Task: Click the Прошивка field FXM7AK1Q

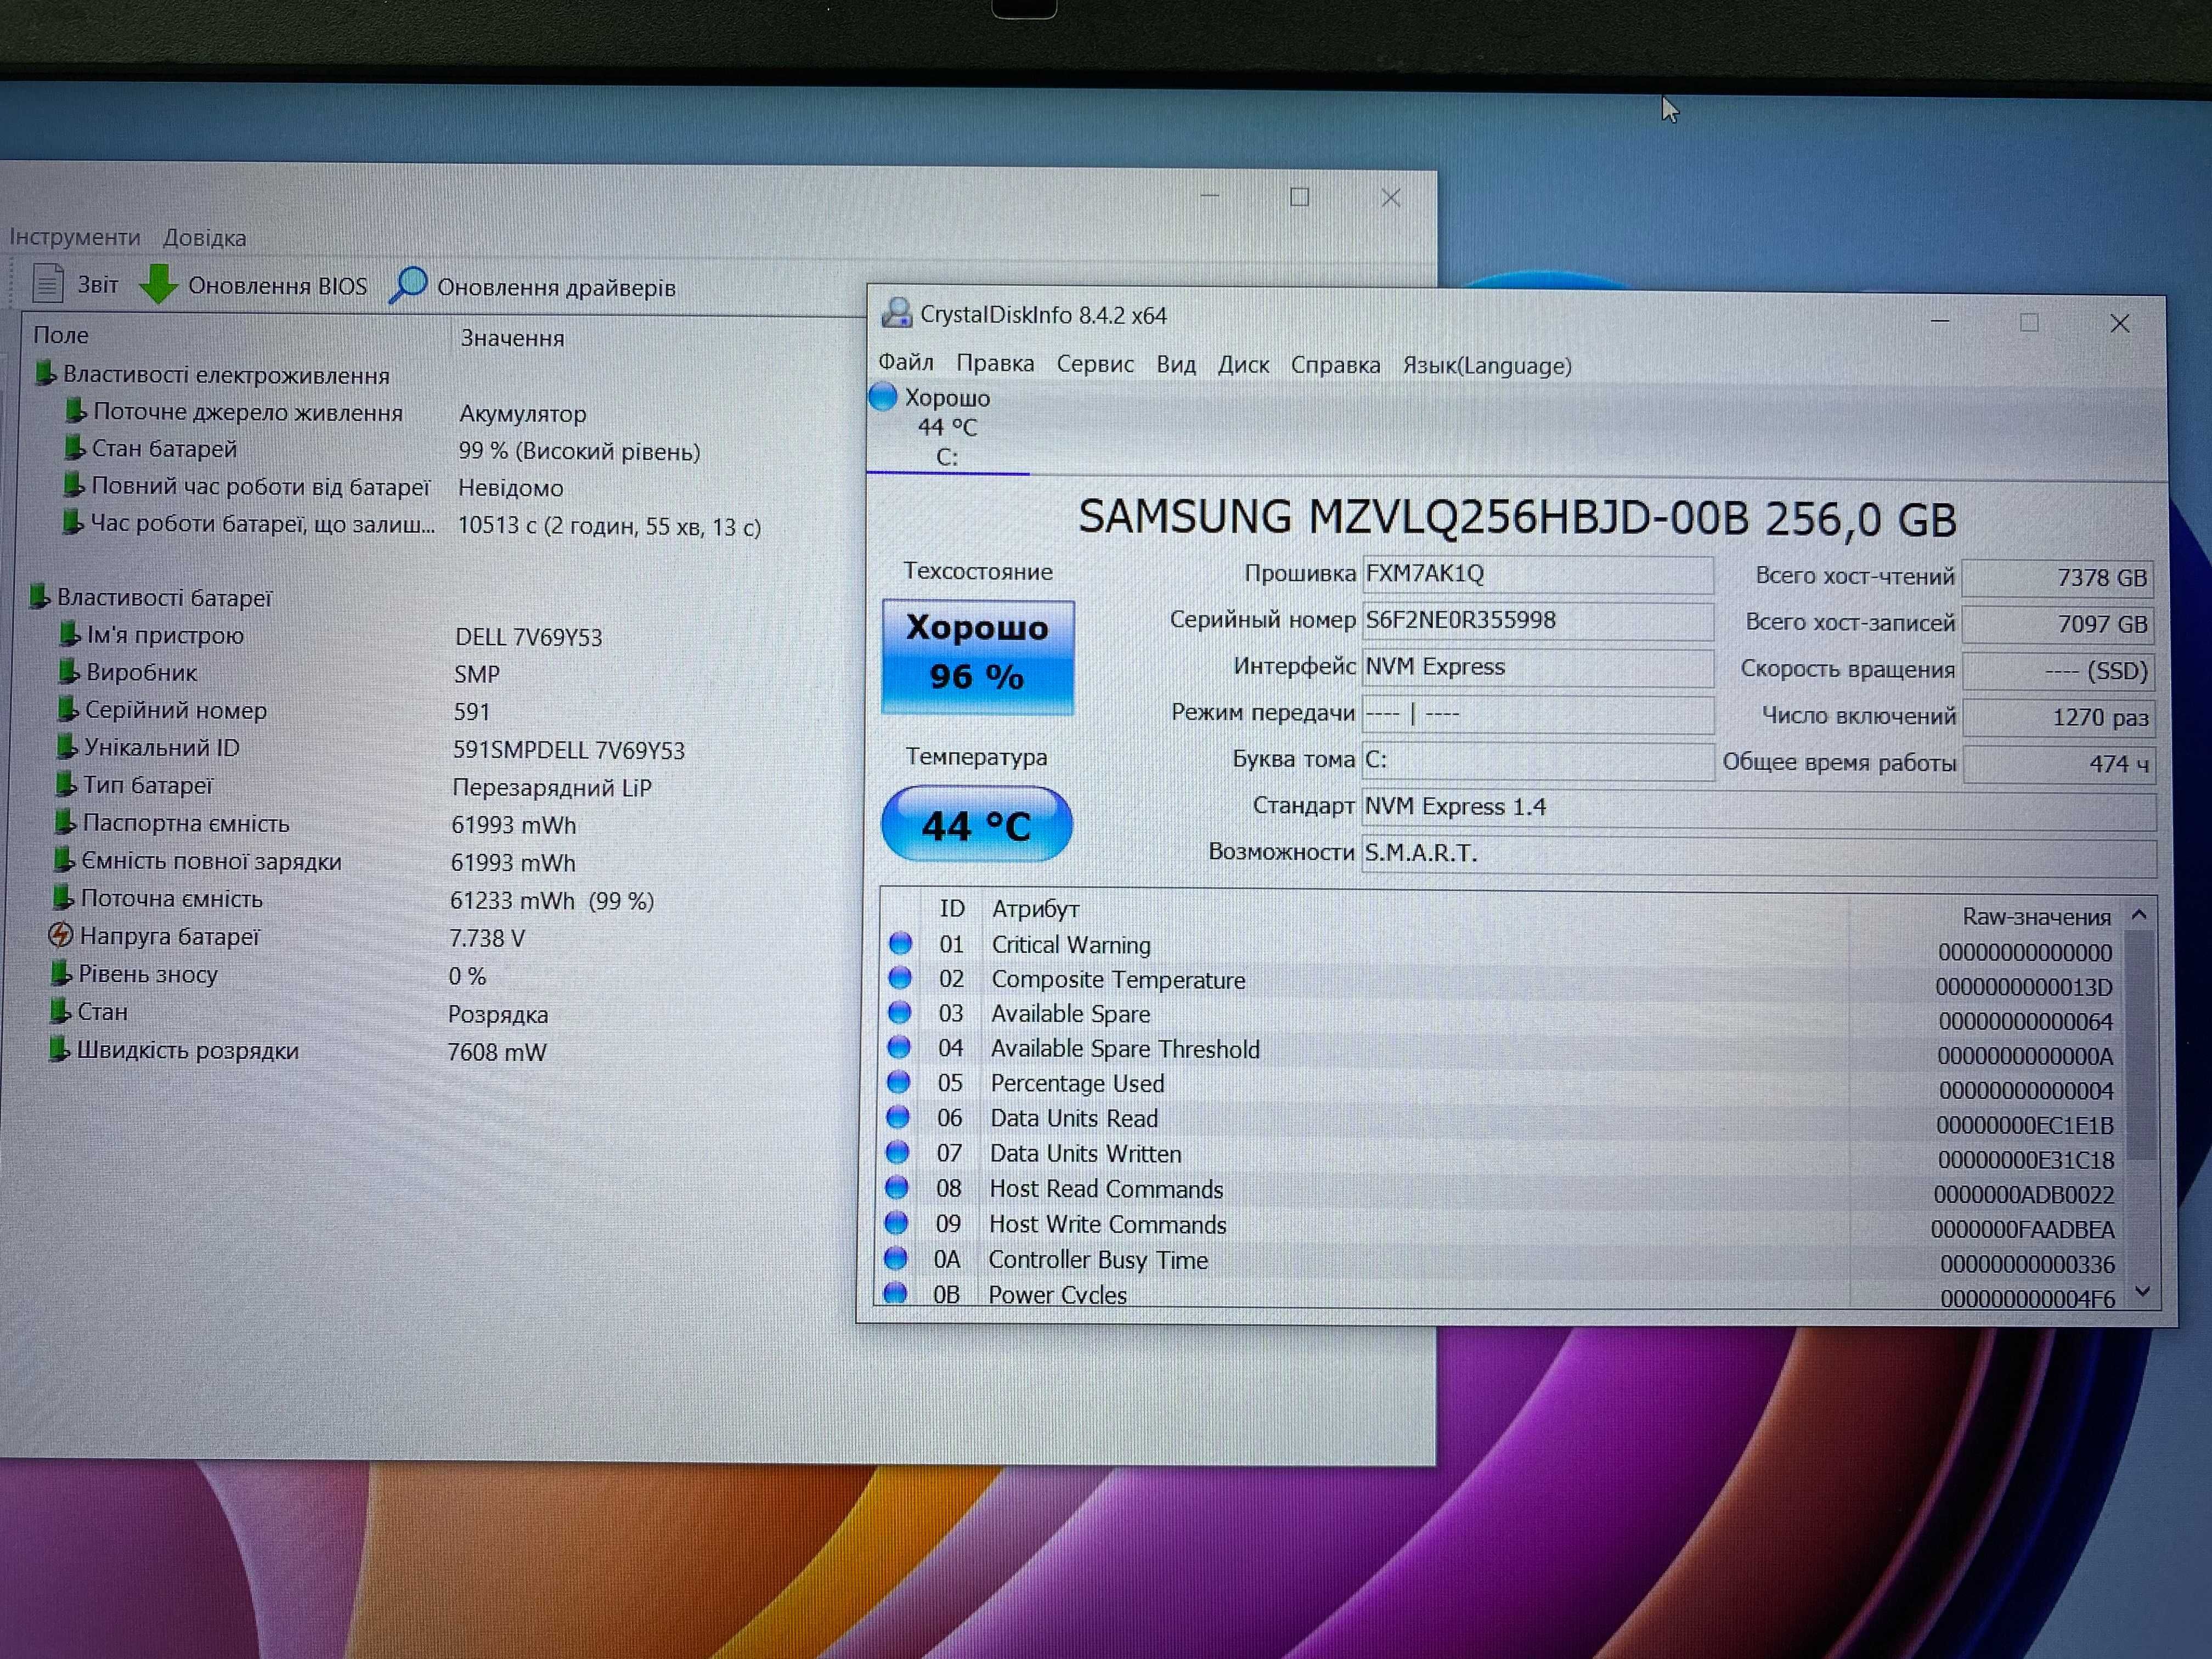Action: [1538, 574]
